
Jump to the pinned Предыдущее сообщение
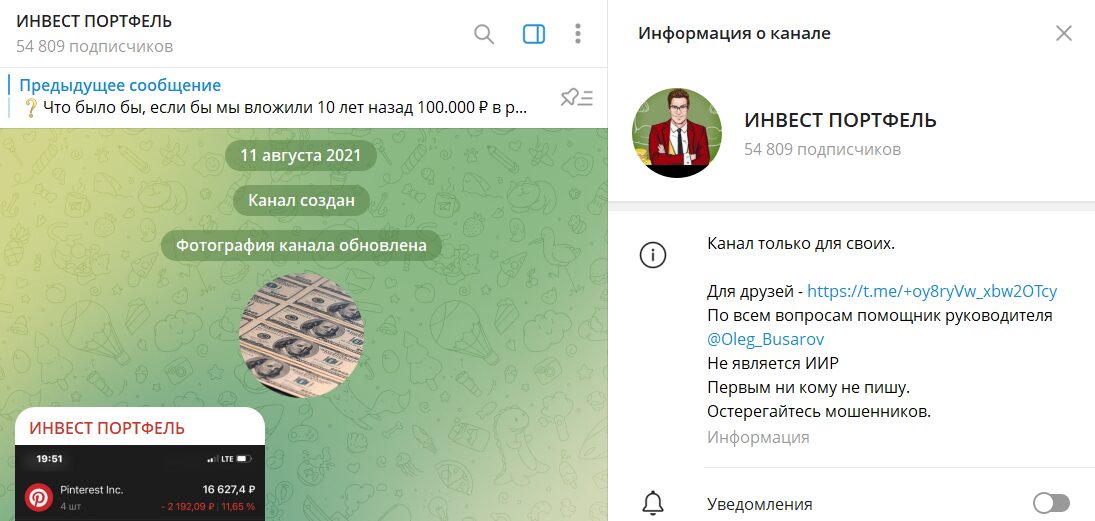(x=279, y=97)
